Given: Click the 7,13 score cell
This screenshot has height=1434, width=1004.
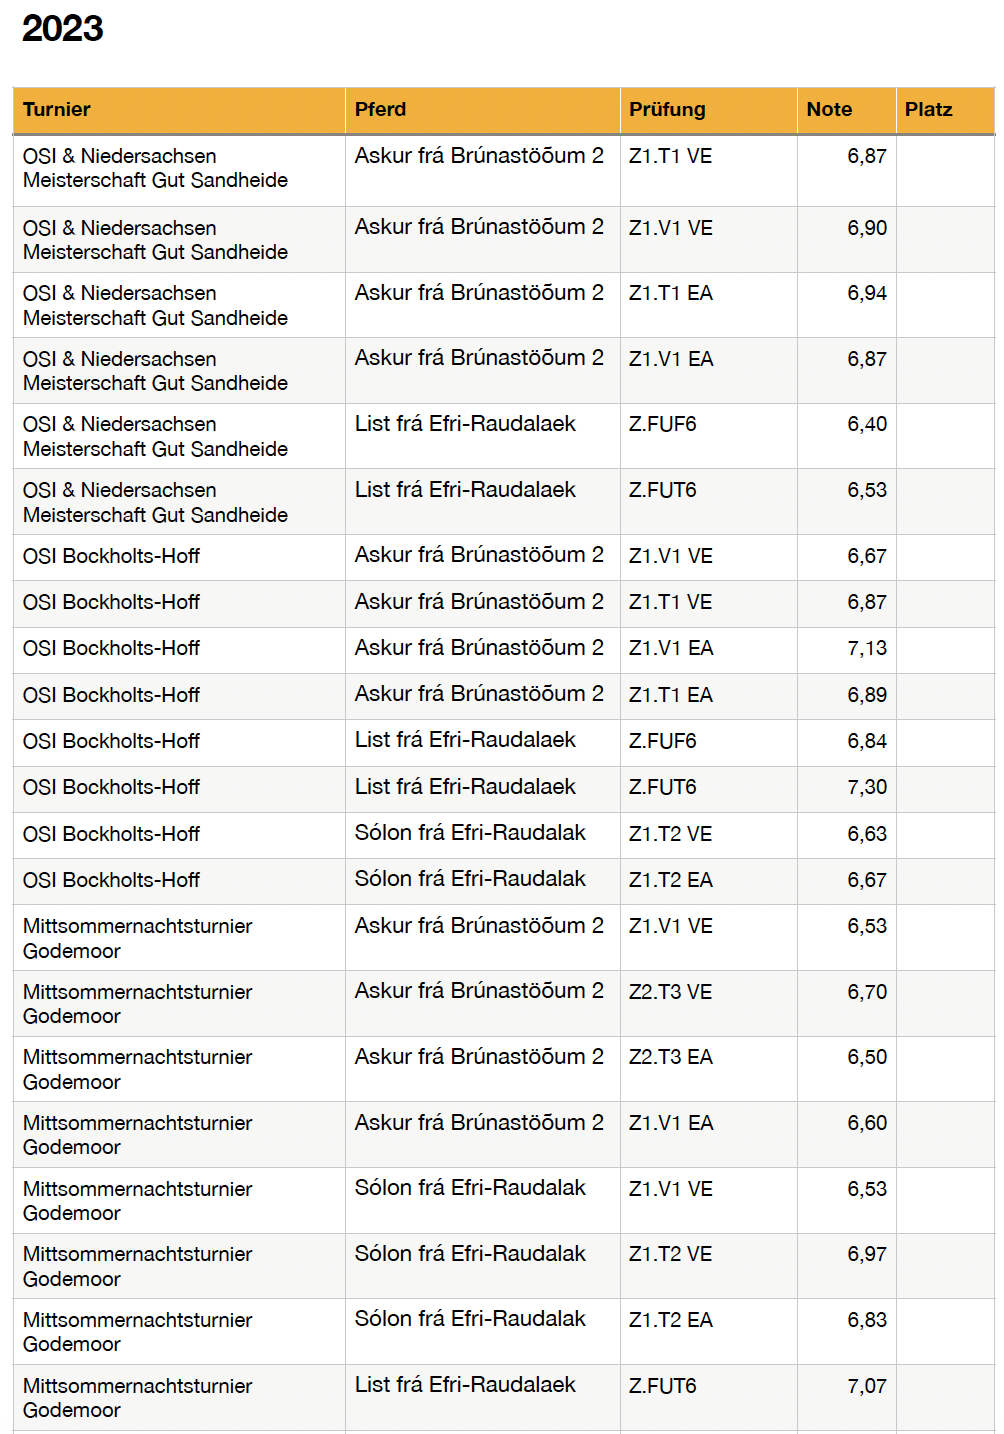Looking at the screenshot, I should point(866,649).
